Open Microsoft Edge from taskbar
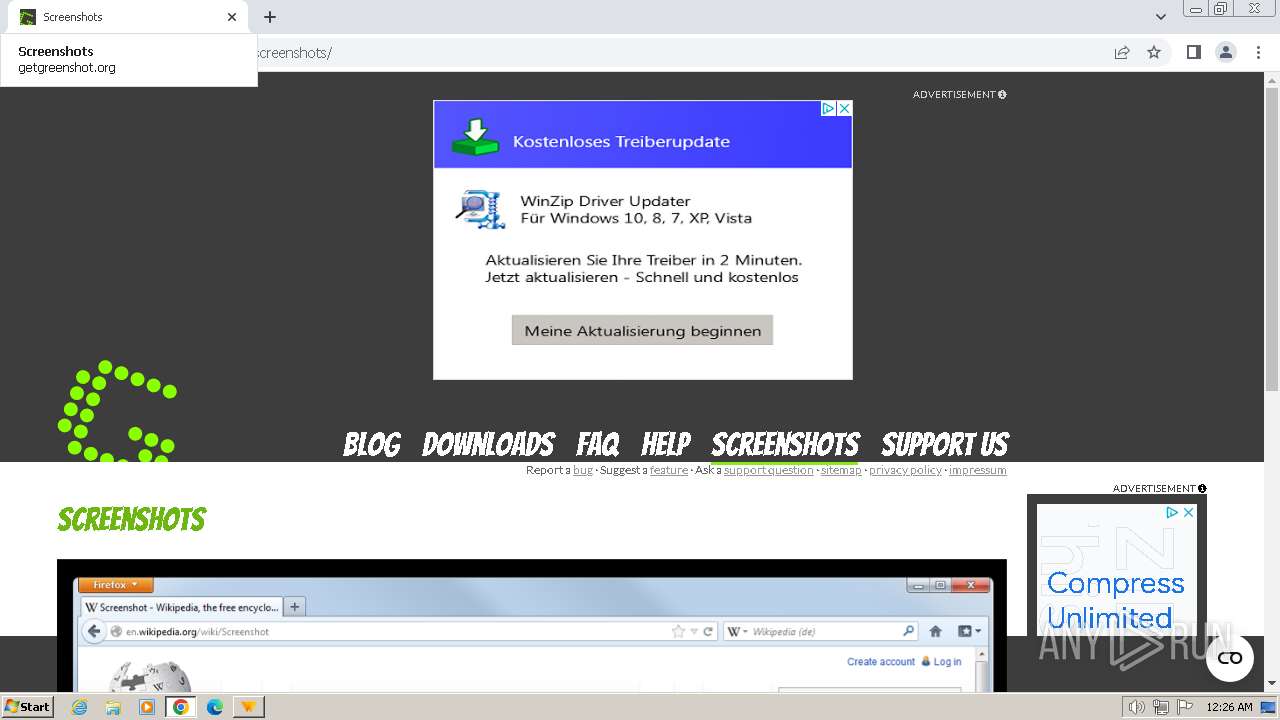The image size is (1280, 720). (214, 707)
